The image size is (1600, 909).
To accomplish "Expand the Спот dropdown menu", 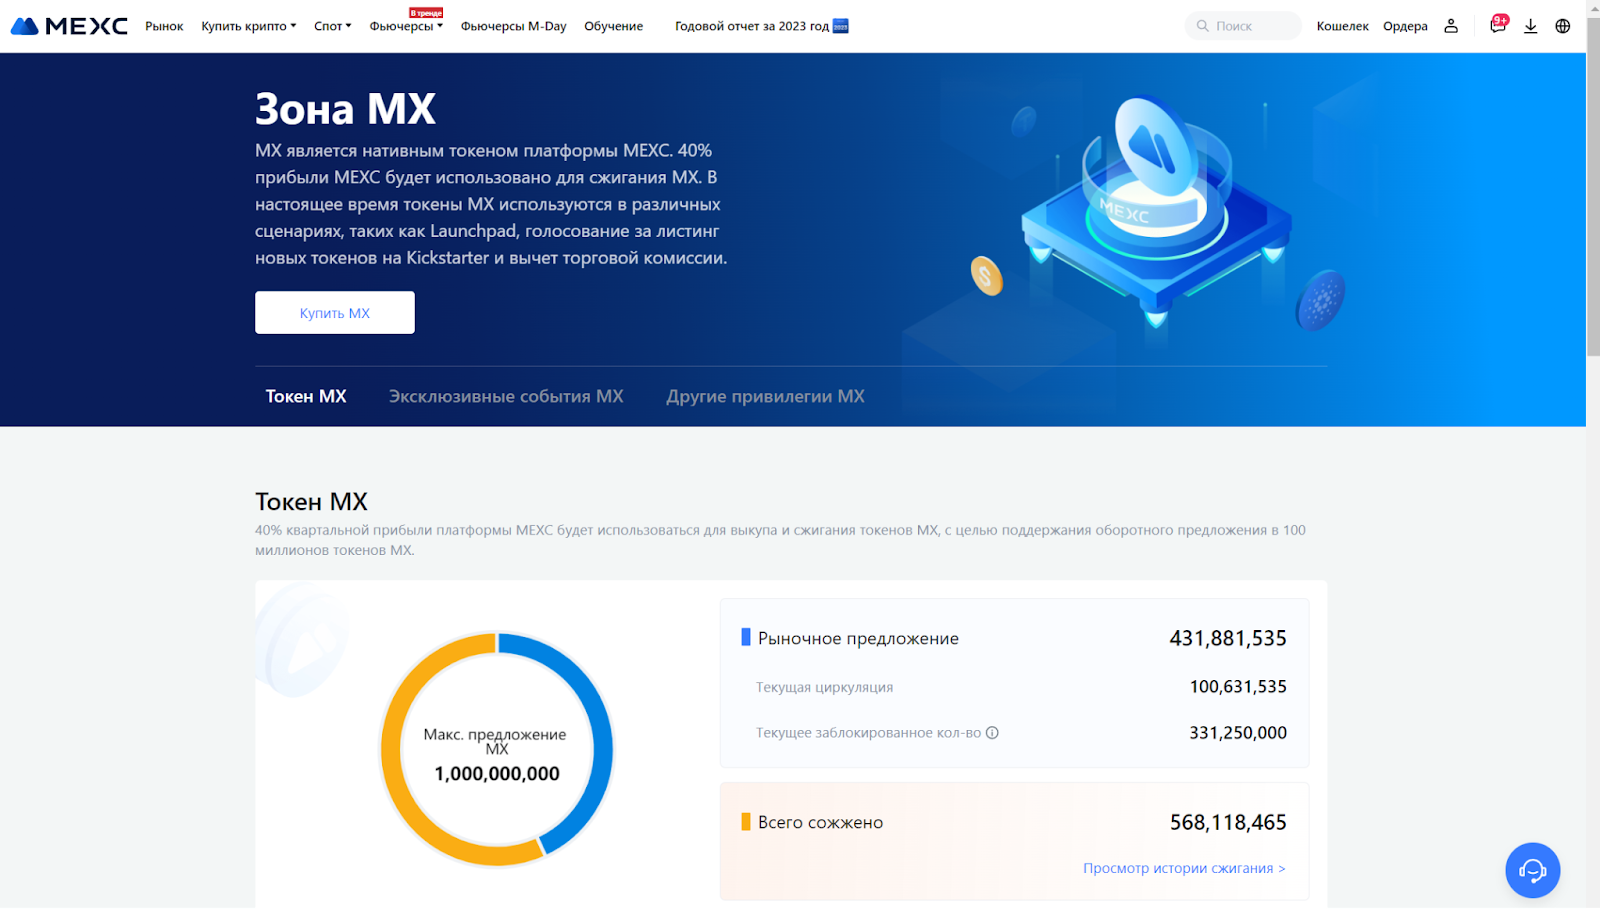I will click(333, 26).
